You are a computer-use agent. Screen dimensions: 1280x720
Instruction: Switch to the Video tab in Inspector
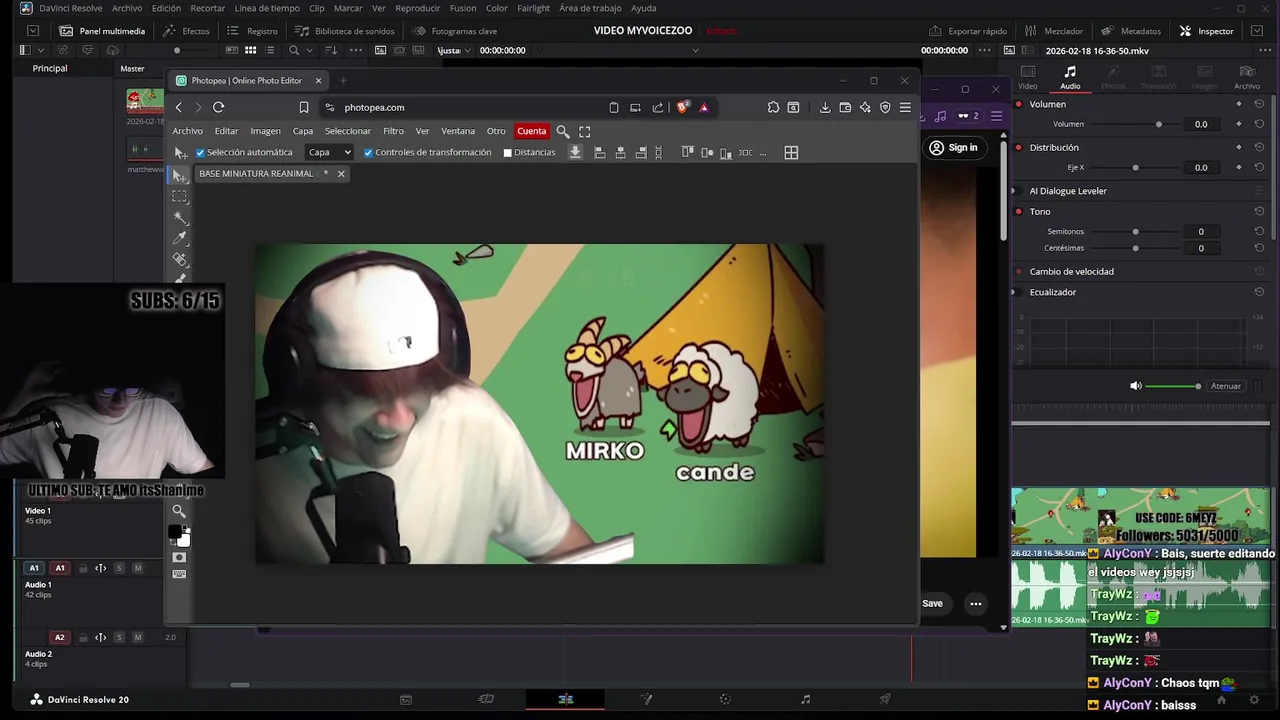(1027, 77)
